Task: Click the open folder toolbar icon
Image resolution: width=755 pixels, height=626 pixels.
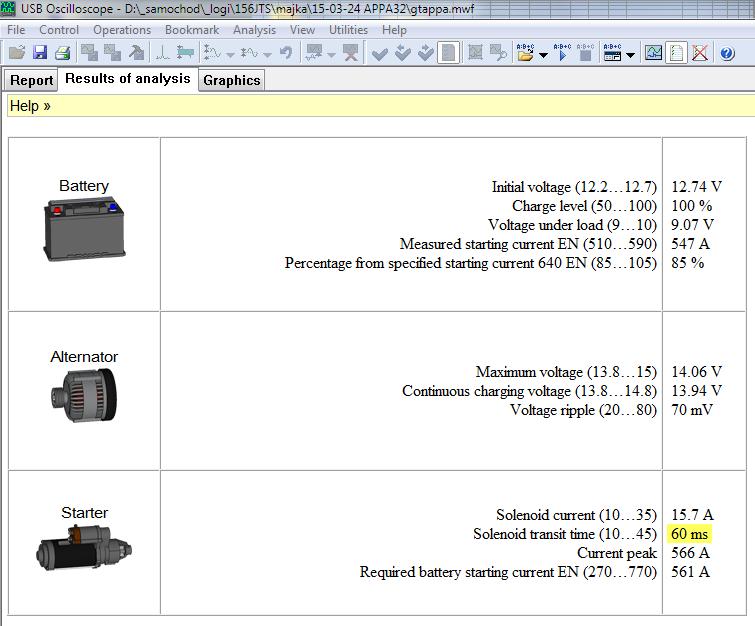Action: [16, 53]
